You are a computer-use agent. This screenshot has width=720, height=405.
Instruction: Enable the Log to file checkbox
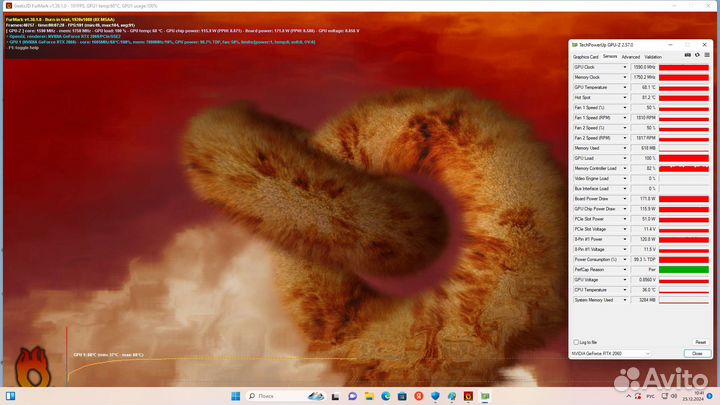[577, 342]
